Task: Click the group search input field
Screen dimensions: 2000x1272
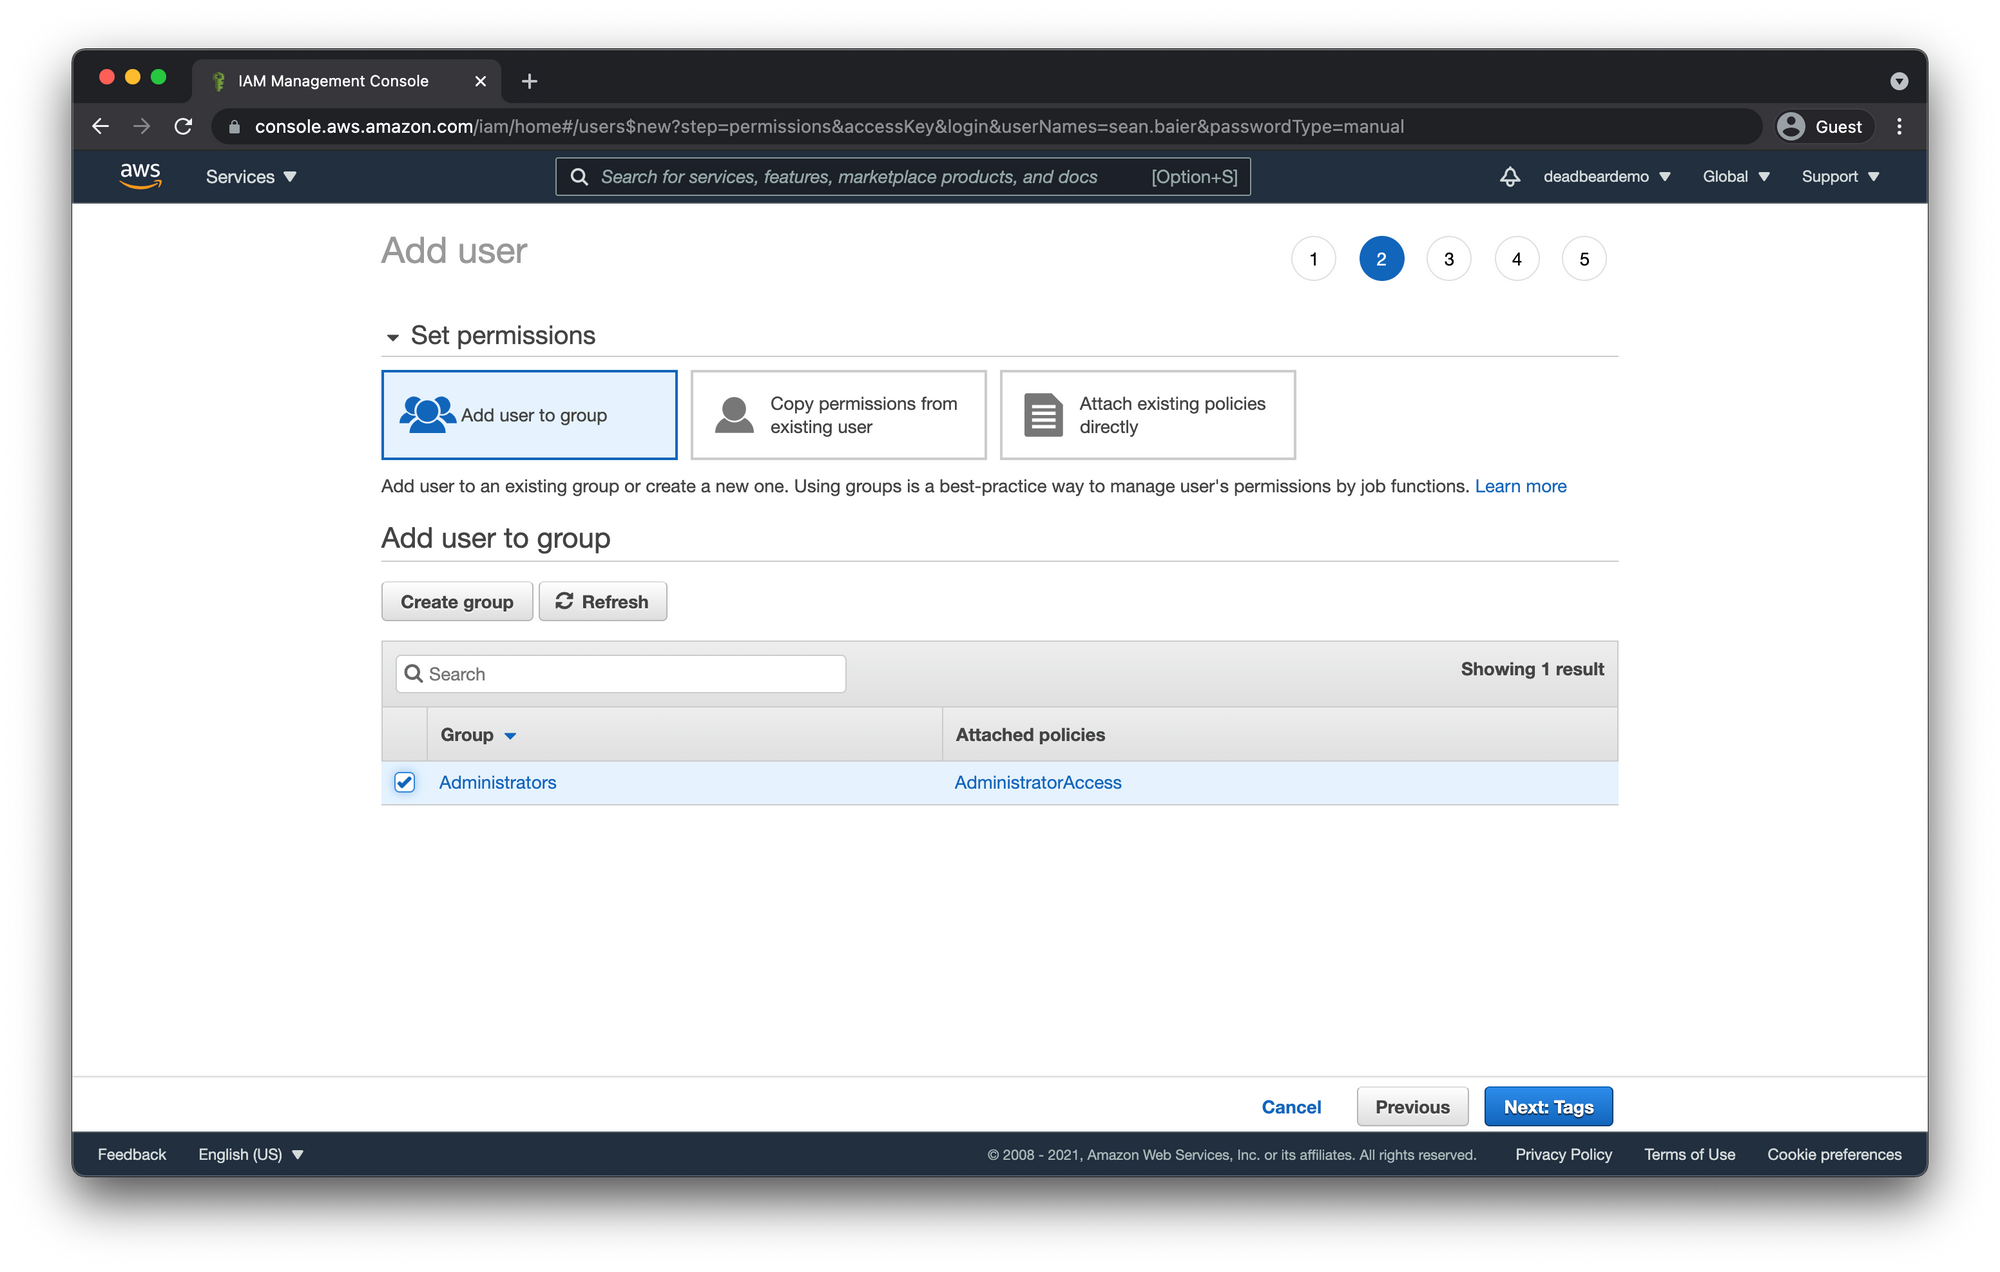Action: [620, 673]
